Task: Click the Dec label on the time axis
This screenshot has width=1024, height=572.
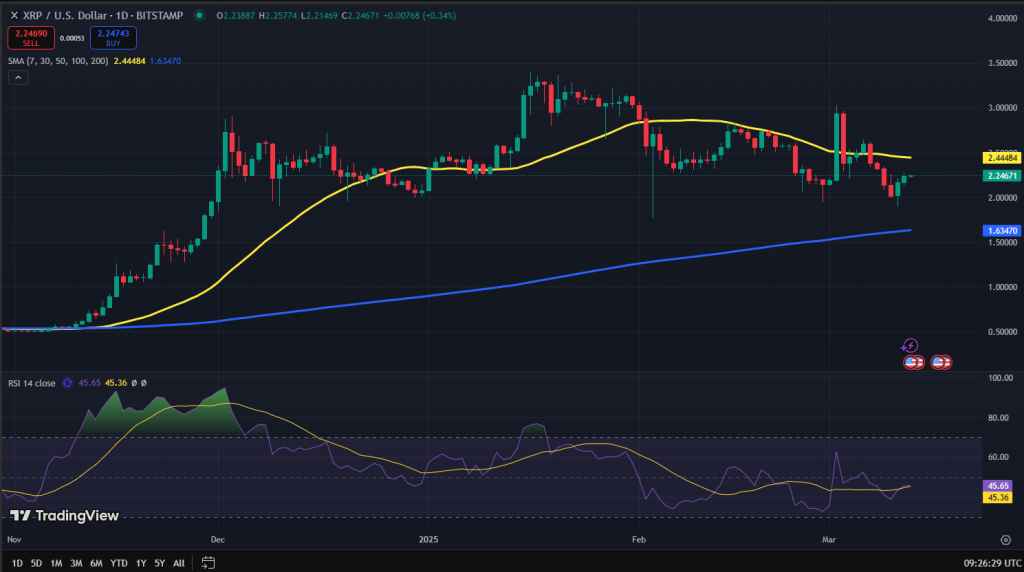Action: 217,539
